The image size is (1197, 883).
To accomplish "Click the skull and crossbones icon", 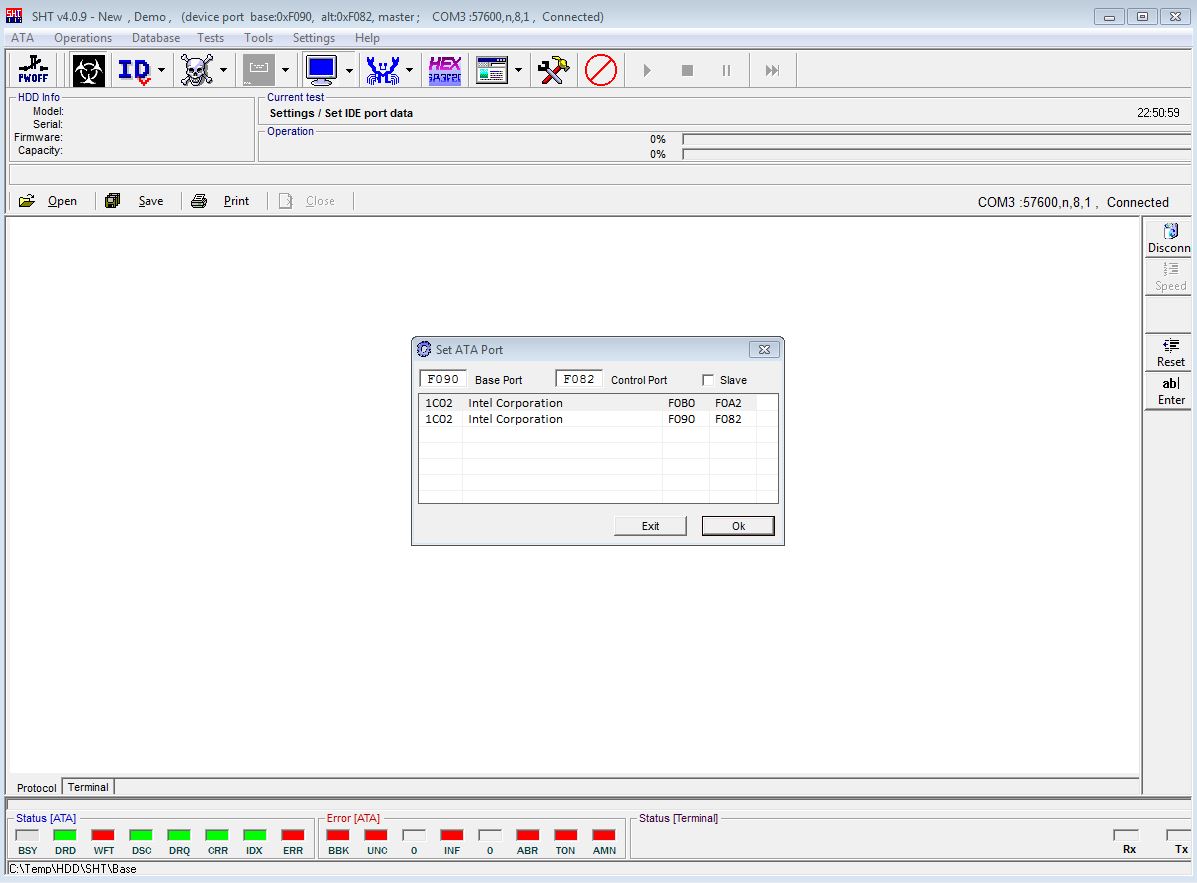I will [x=196, y=70].
